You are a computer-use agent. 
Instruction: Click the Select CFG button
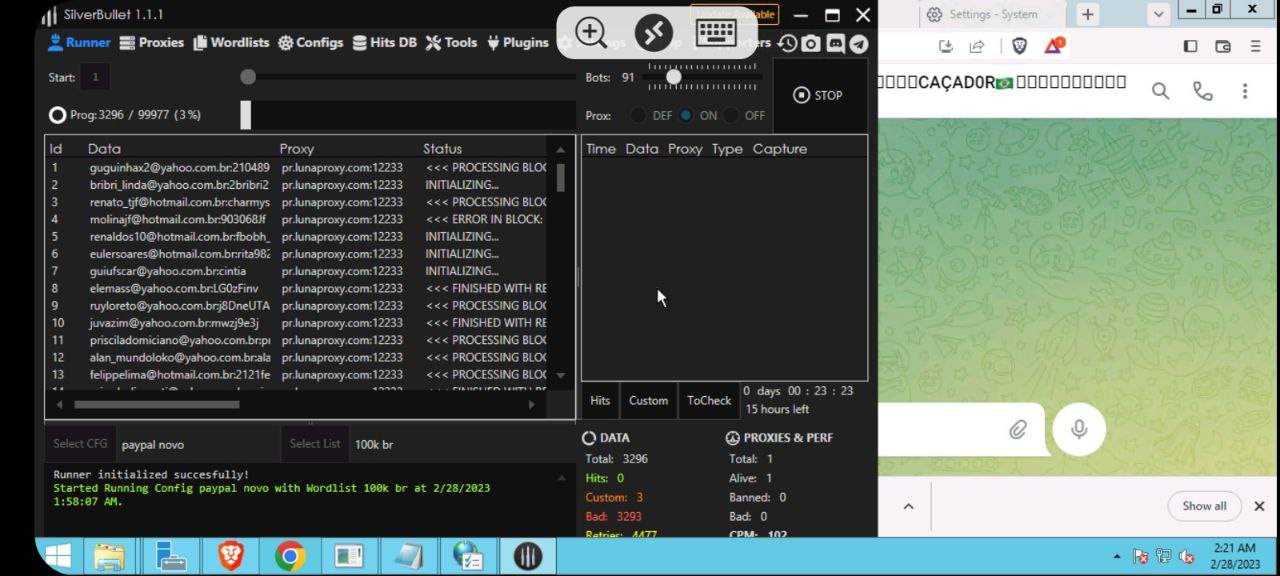click(80, 444)
